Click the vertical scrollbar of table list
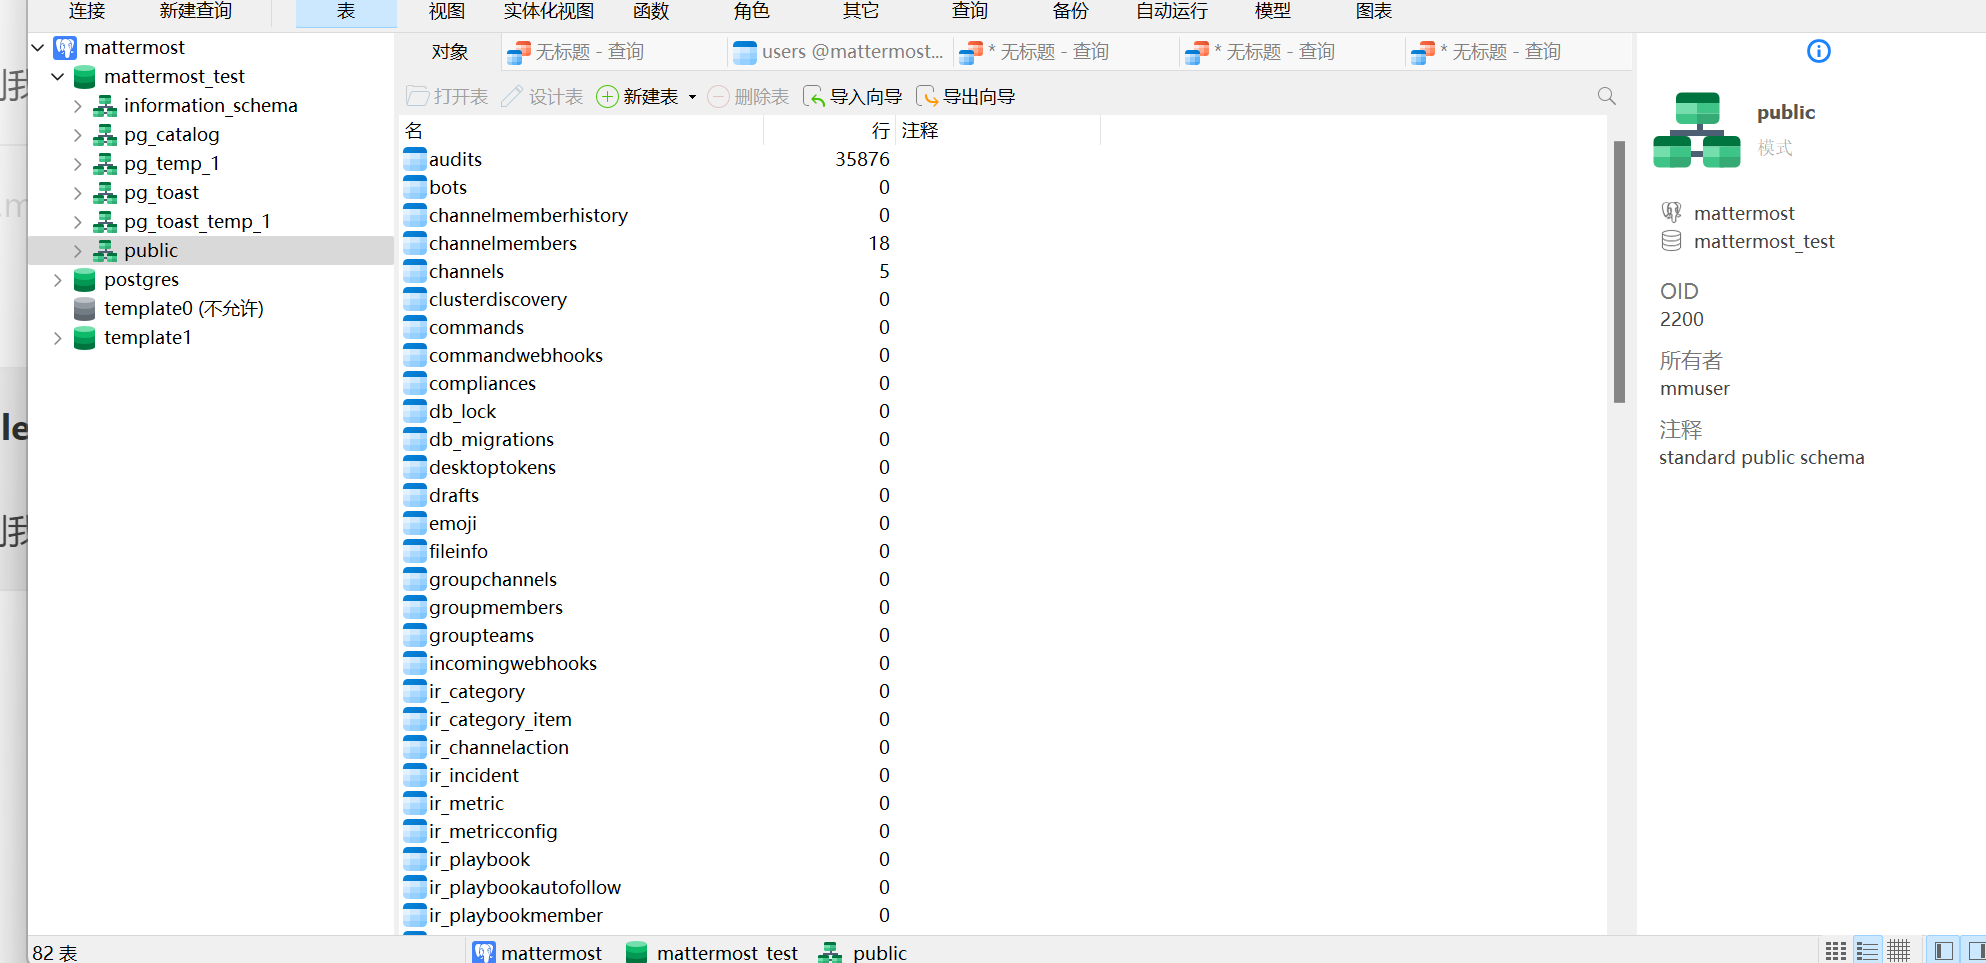Image resolution: width=1986 pixels, height=963 pixels. coord(1619,272)
